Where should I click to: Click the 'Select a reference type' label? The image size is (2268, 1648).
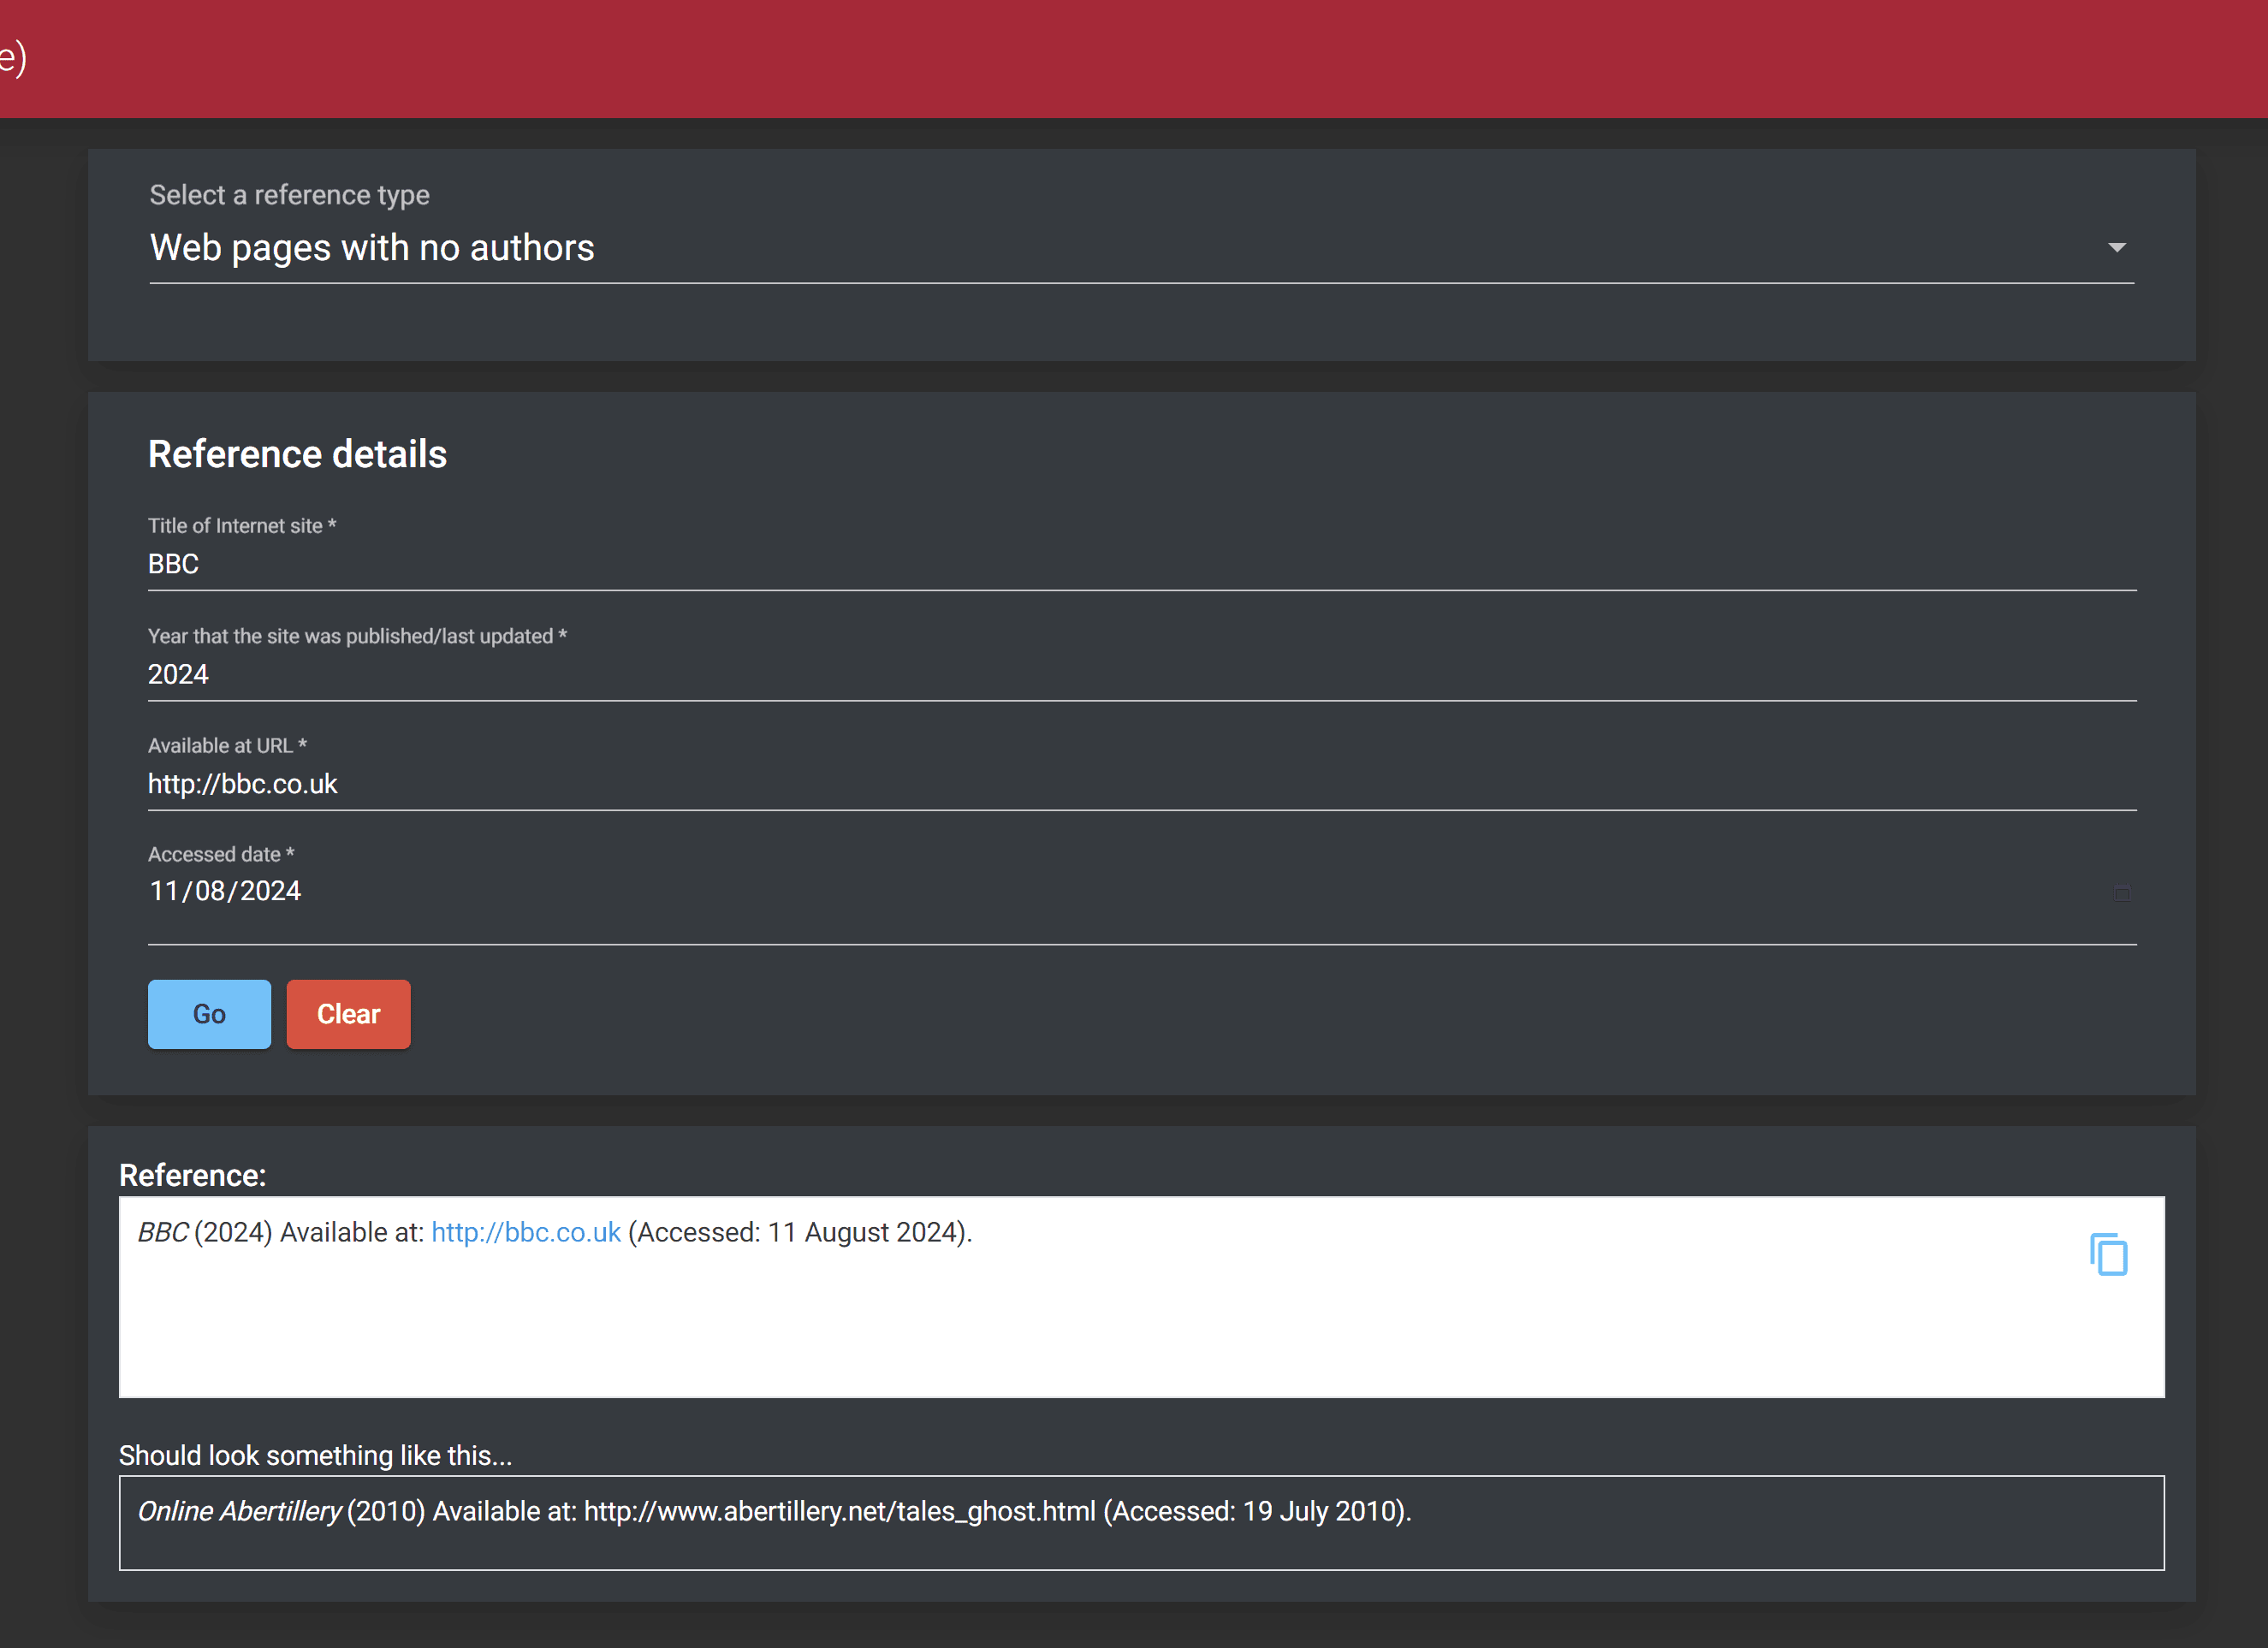pos(289,195)
